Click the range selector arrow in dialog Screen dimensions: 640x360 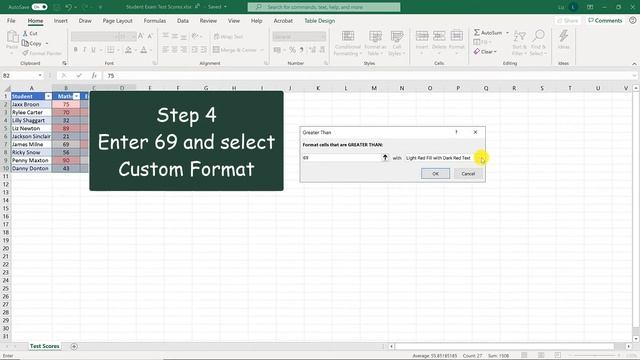point(385,158)
